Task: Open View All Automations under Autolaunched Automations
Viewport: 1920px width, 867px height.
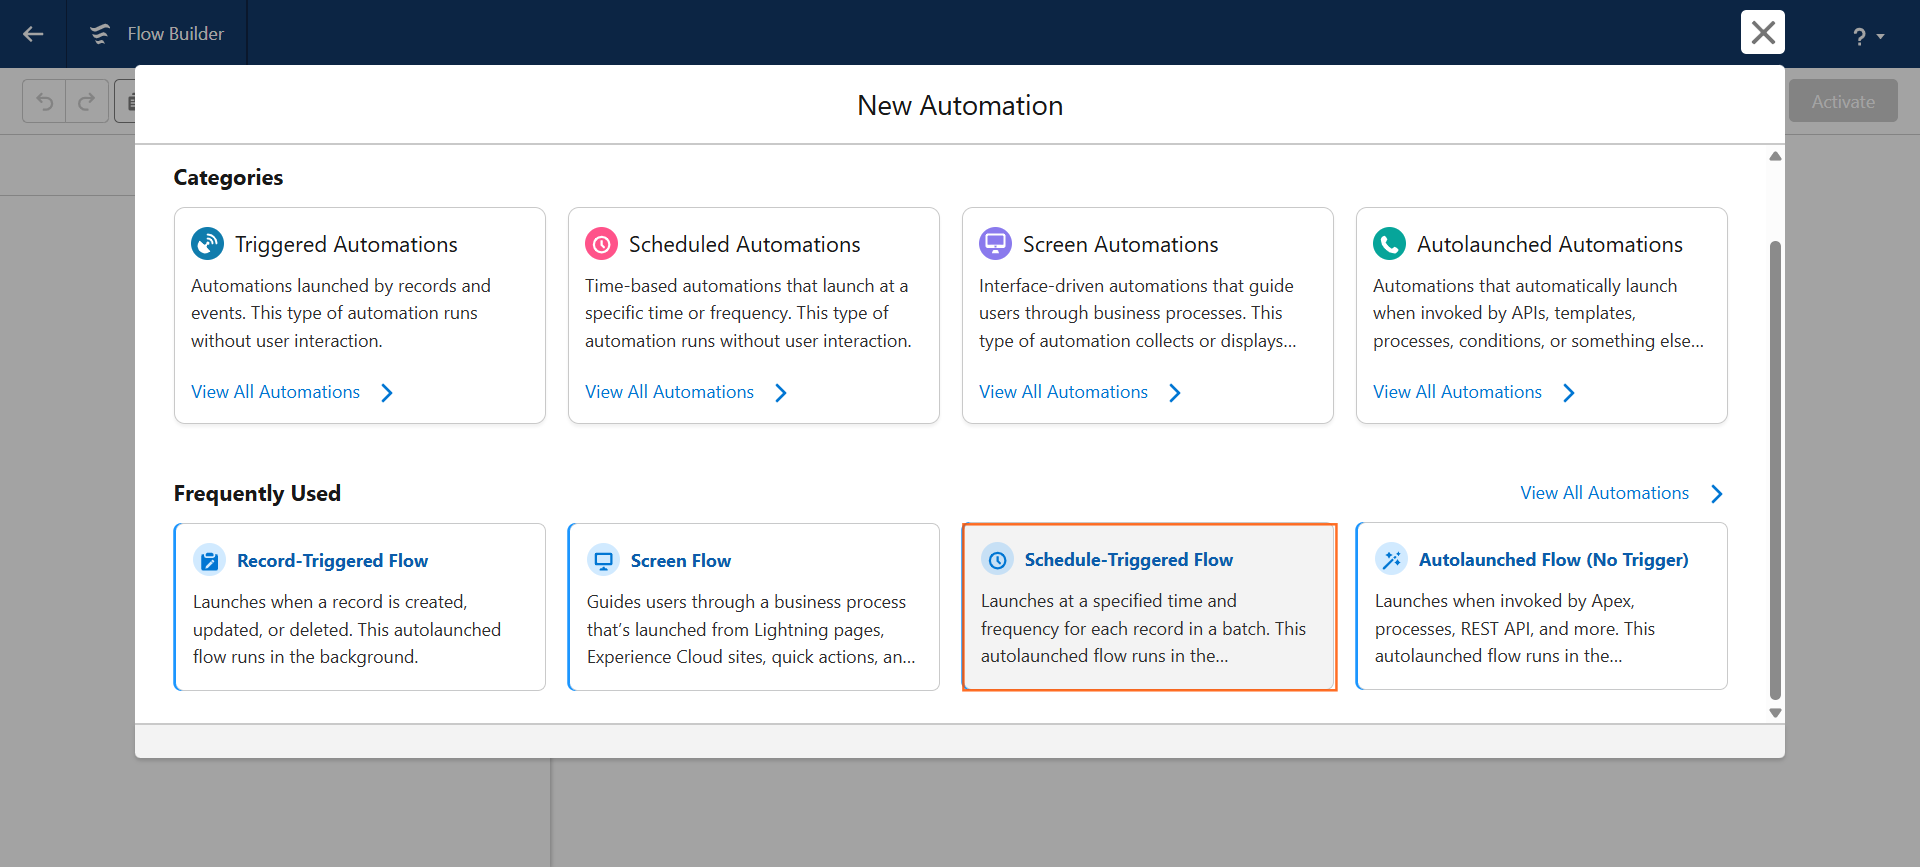Action: pos(1457,392)
